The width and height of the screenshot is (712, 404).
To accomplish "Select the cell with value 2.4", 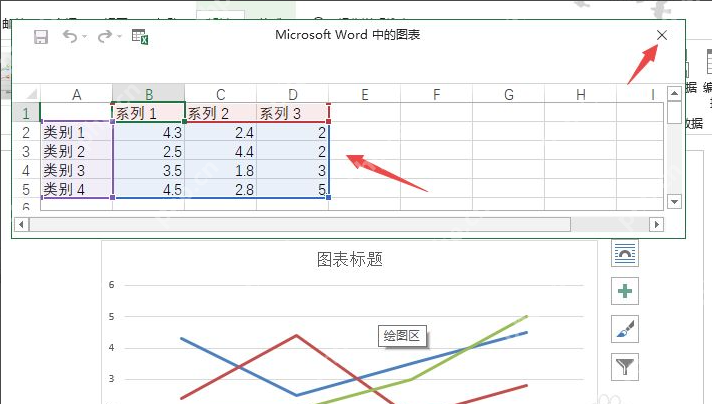I will pyautogui.click(x=221, y=132).
